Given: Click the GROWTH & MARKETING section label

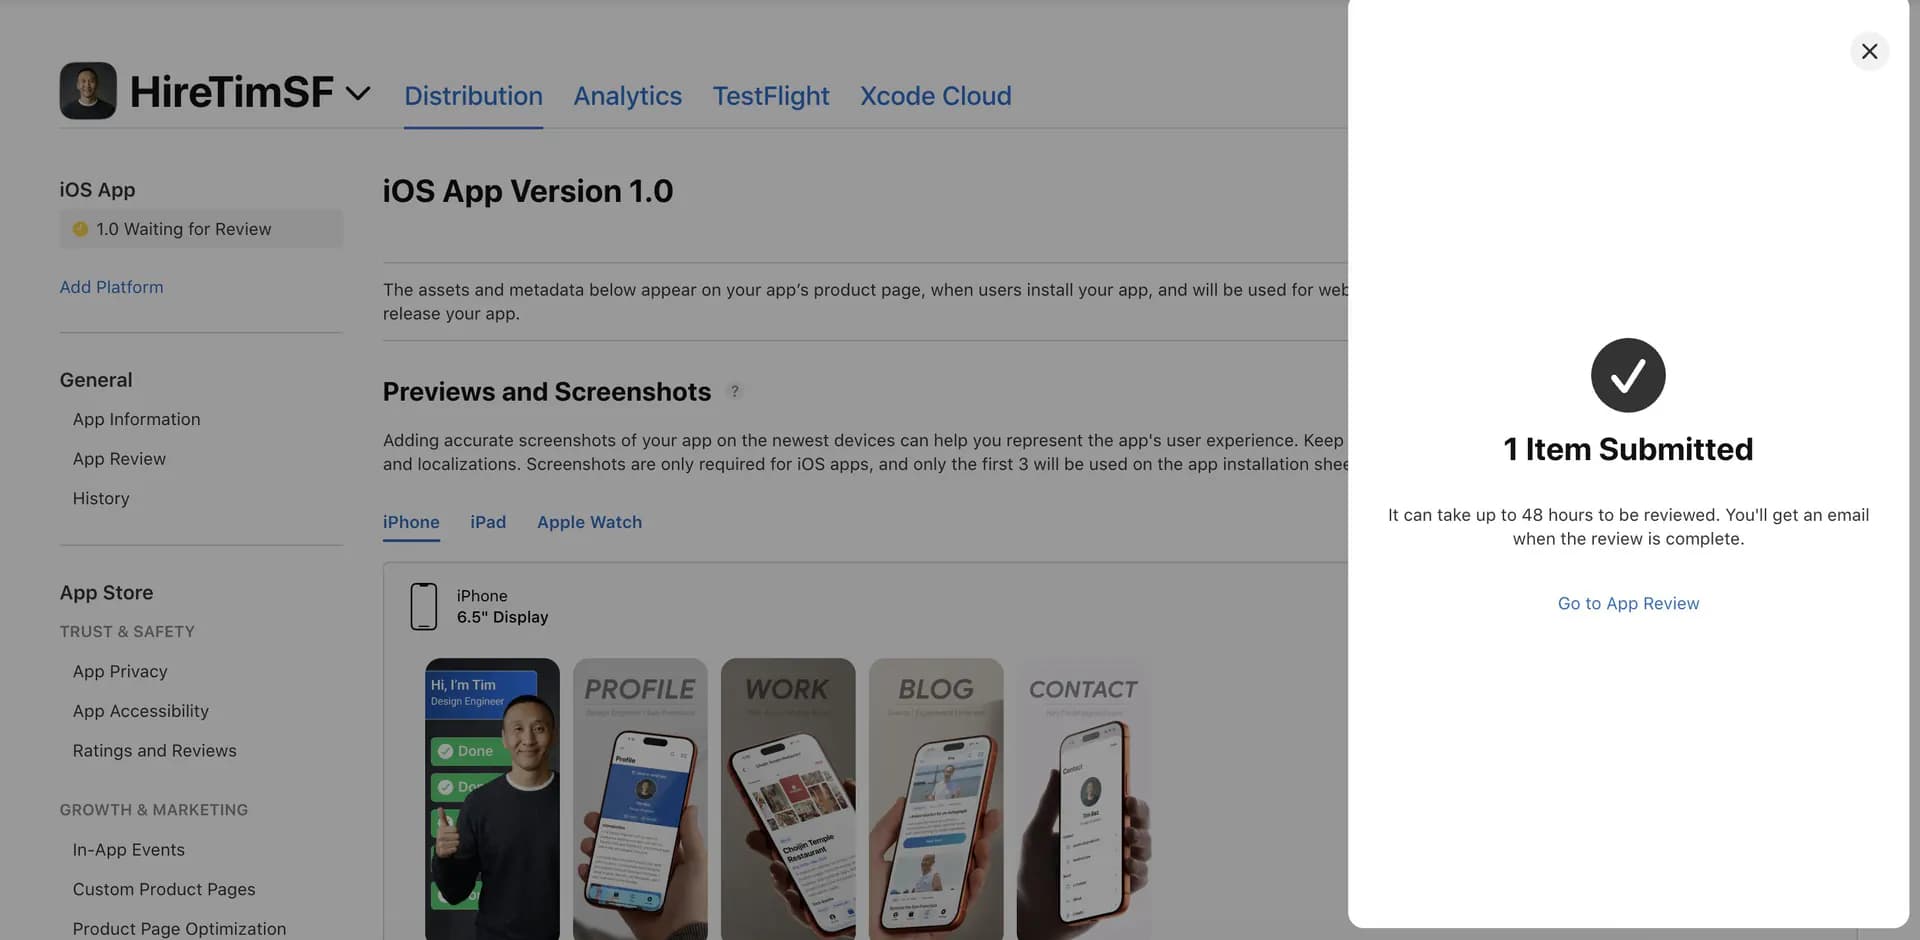Looking at the screenshot, I should point(154,810).
